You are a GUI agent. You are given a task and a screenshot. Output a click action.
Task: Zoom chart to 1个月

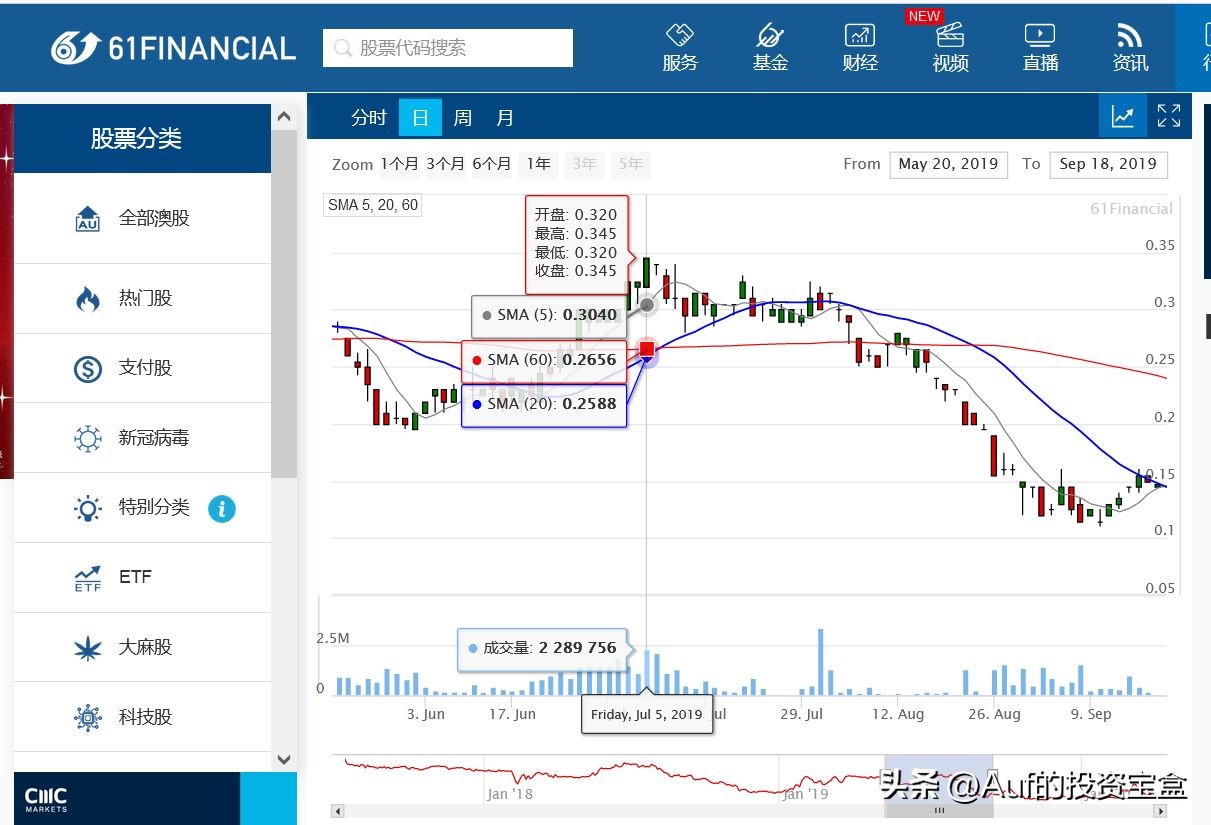(399, 164)
